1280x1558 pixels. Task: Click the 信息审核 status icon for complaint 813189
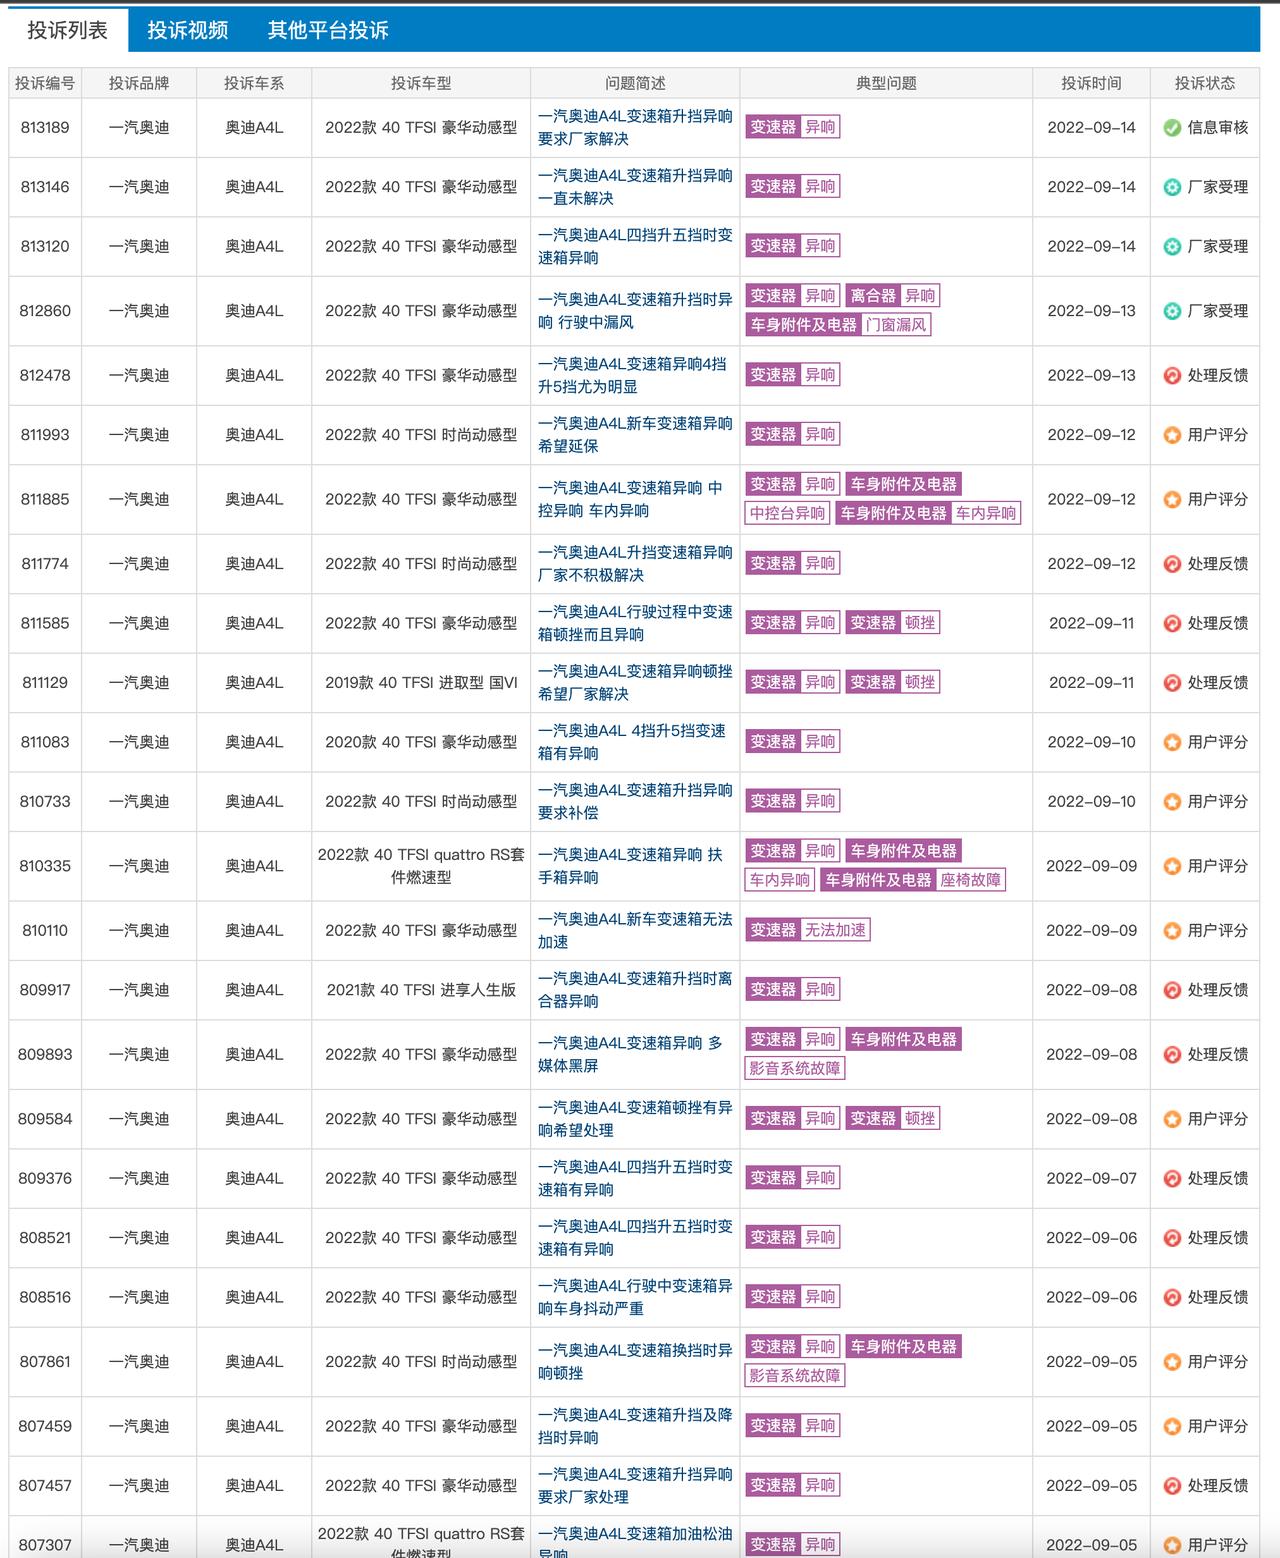1173,128
